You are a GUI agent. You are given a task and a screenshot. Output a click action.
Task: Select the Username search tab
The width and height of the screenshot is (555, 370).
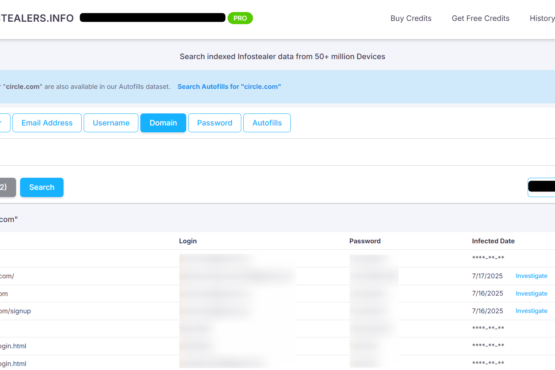click(111, 123)
